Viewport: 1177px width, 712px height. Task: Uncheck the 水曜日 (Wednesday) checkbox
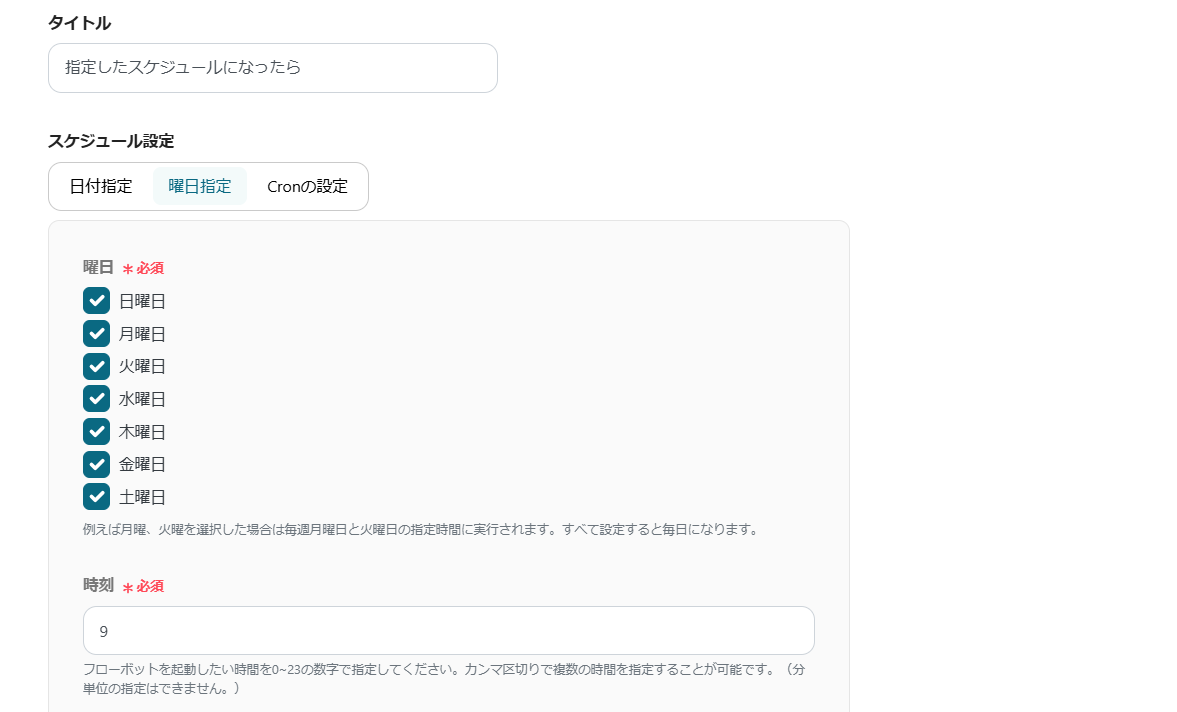click(96, 398)
